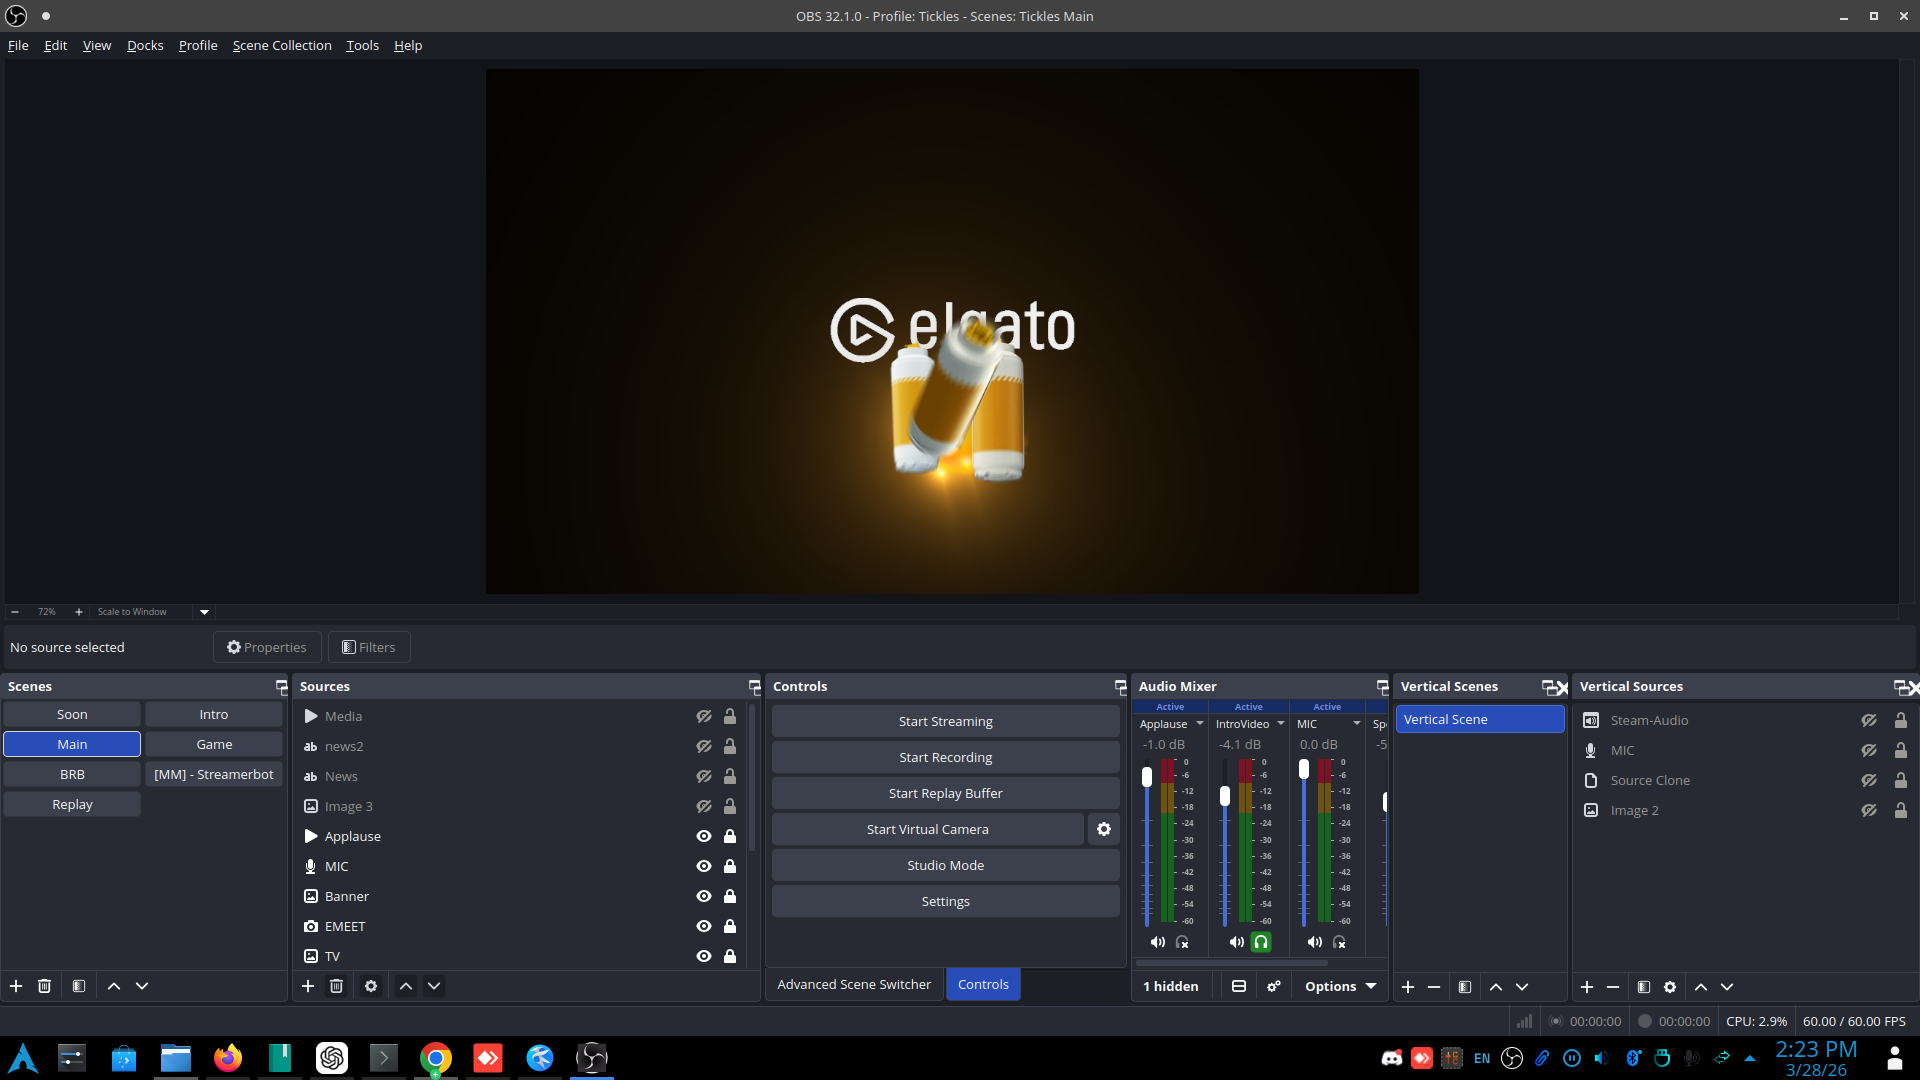Open Discord tray icon
Viewport: 1920px width, 1080px height.
click(x=1392, y=1058)
